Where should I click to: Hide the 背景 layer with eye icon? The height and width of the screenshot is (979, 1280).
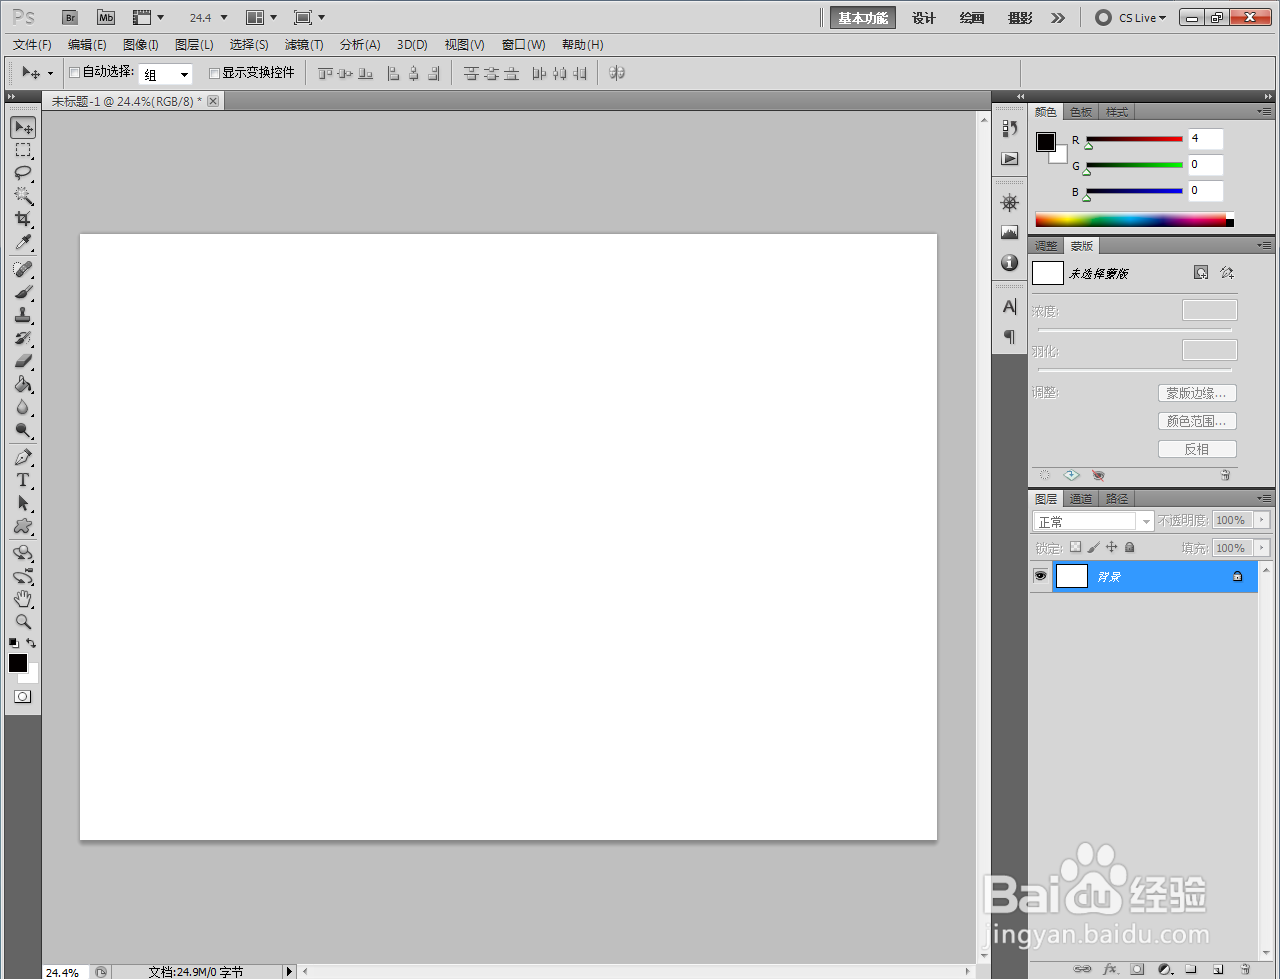point(1041,576)
